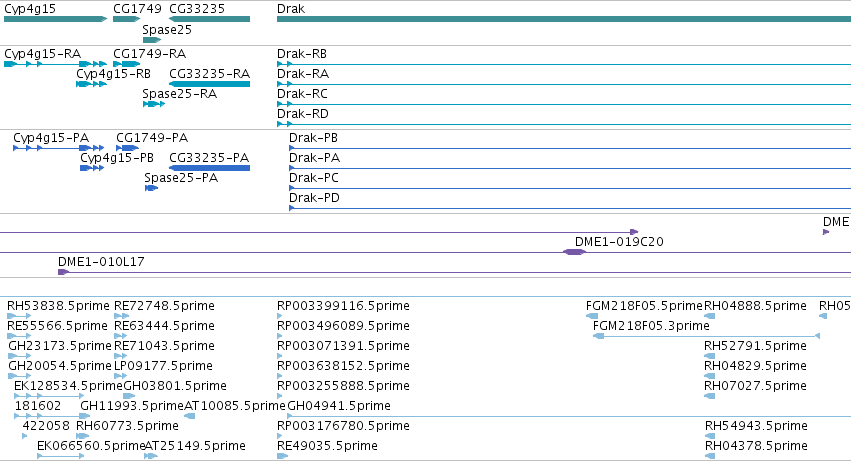Select EST GH04941.5prime
851x461 pixels.
pyautogui.click(x=339, y=407)
